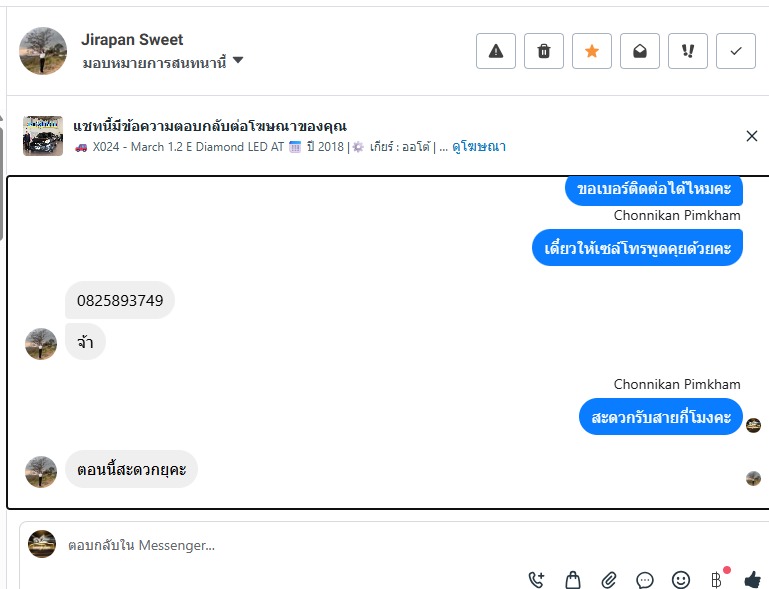Screen dimensions: 769x589
Task: Click the double exclamation priority icon
Action: click(x=688, y=51)
